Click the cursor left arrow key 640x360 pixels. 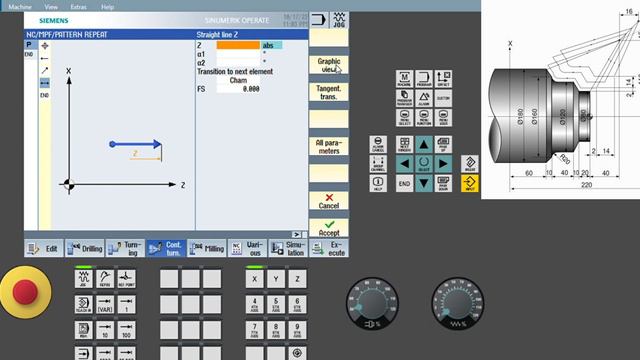[404, 164]
